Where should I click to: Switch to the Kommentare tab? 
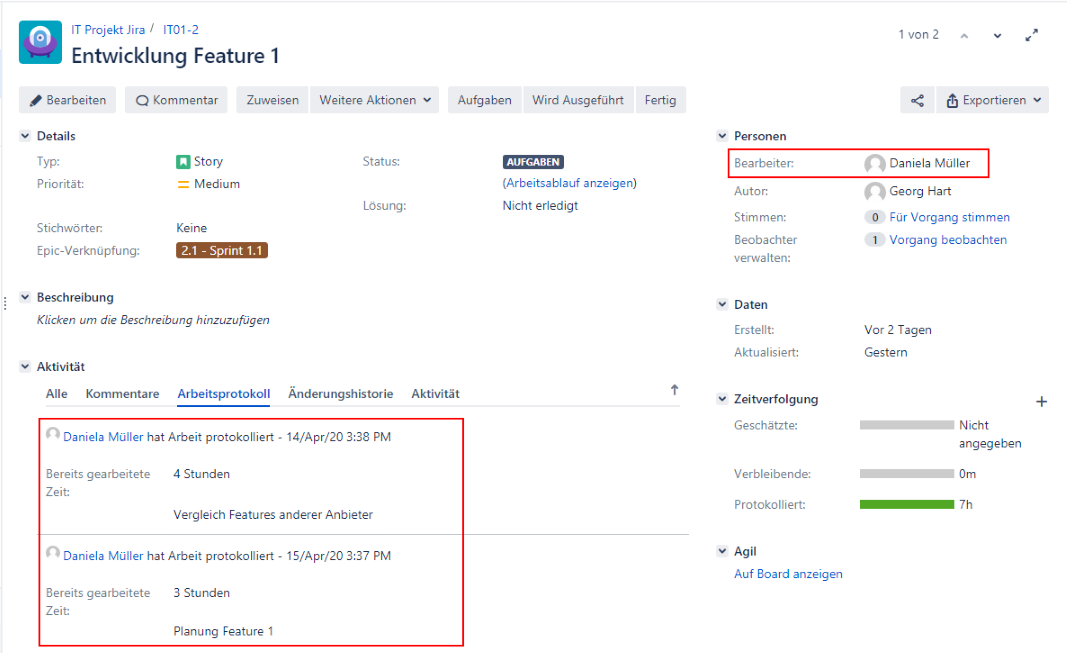[122, 394]
